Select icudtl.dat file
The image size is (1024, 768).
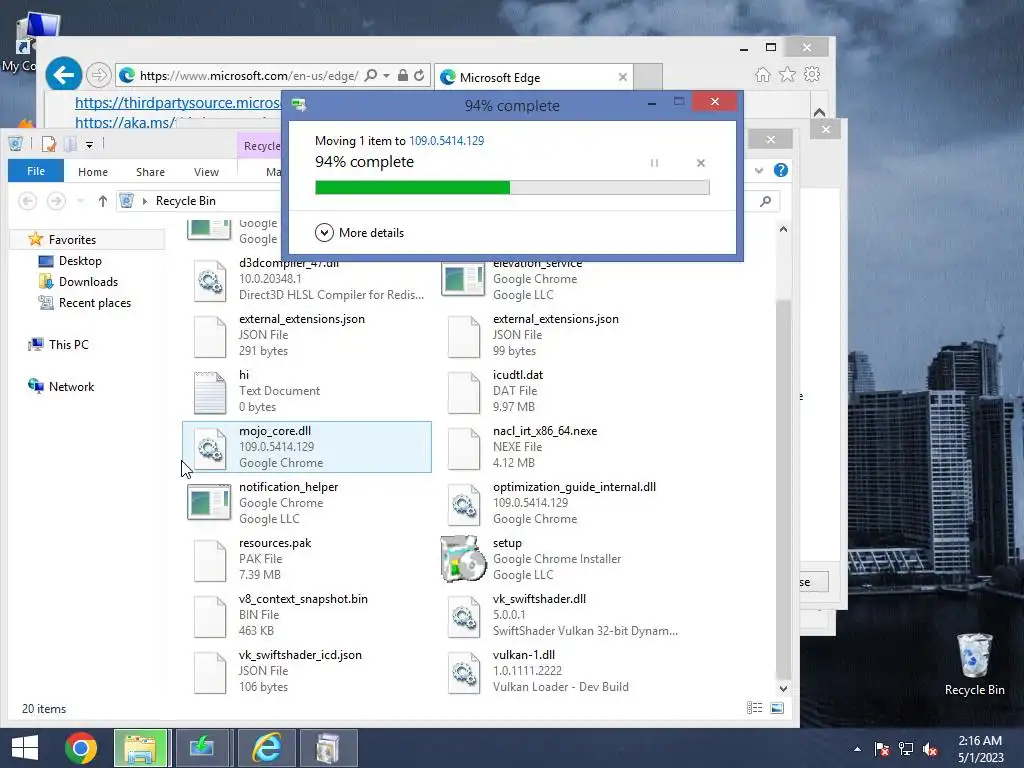click(562, 391)
